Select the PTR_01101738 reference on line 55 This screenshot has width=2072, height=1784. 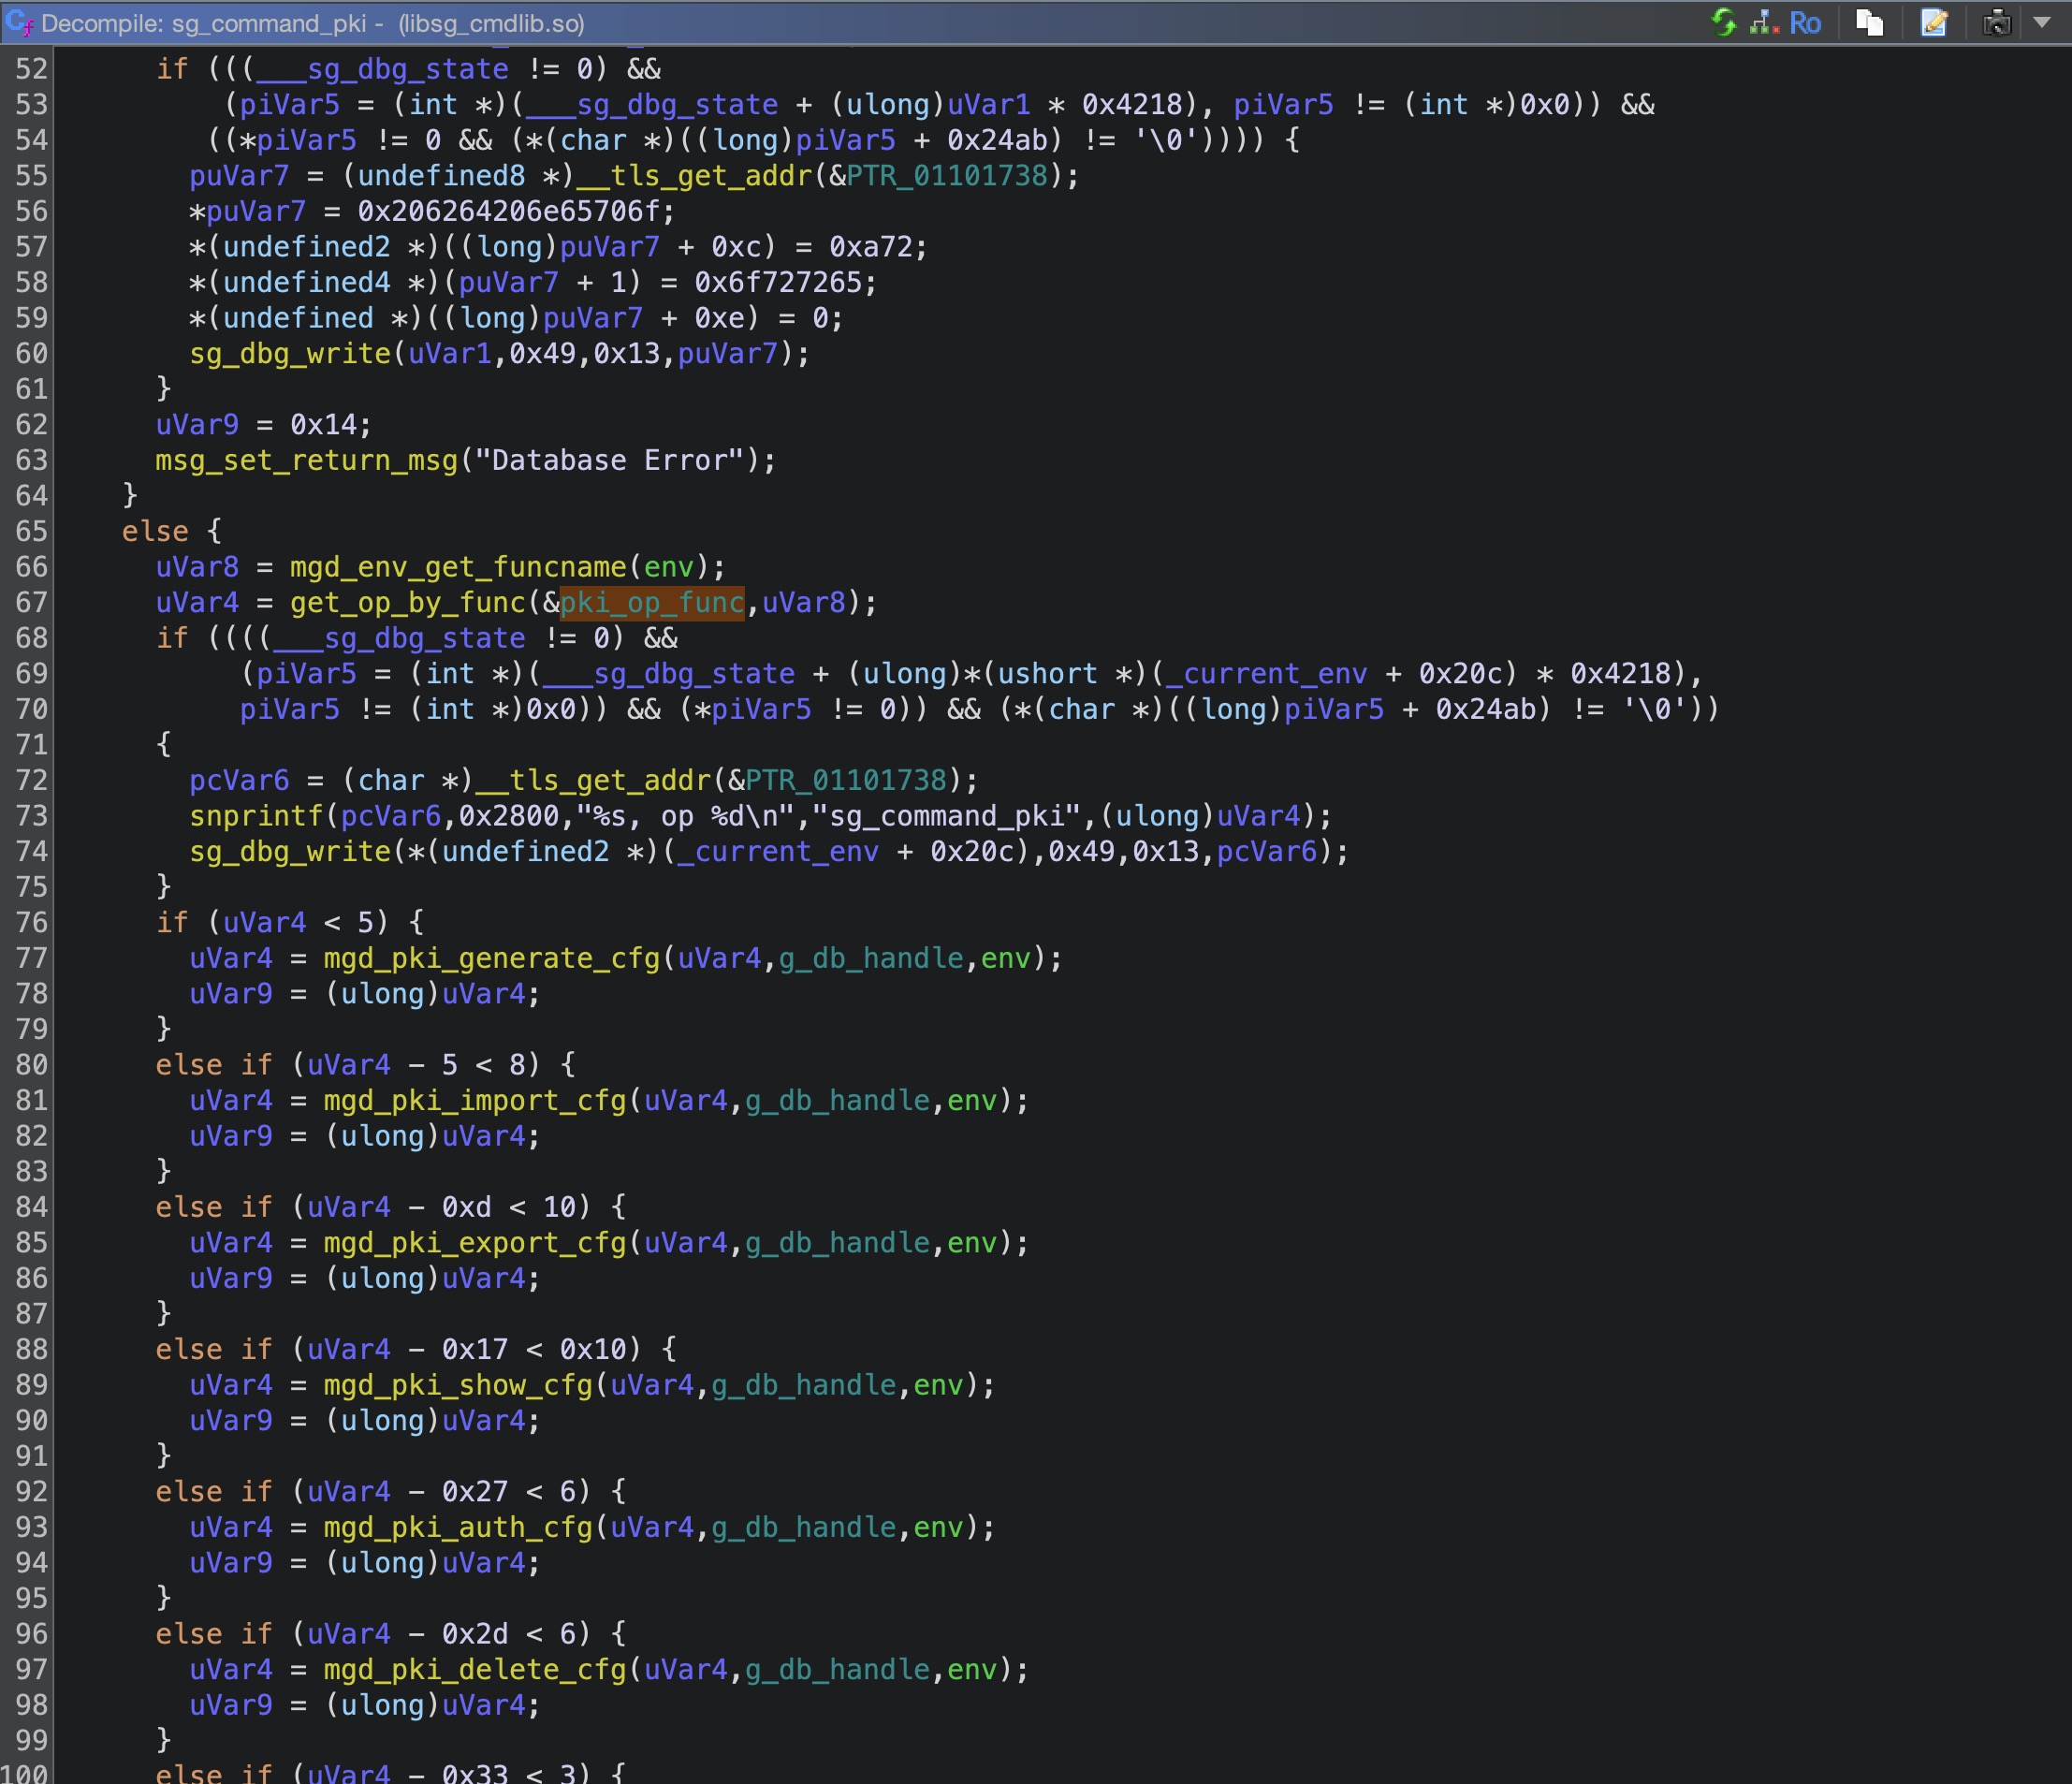point(947,176)
